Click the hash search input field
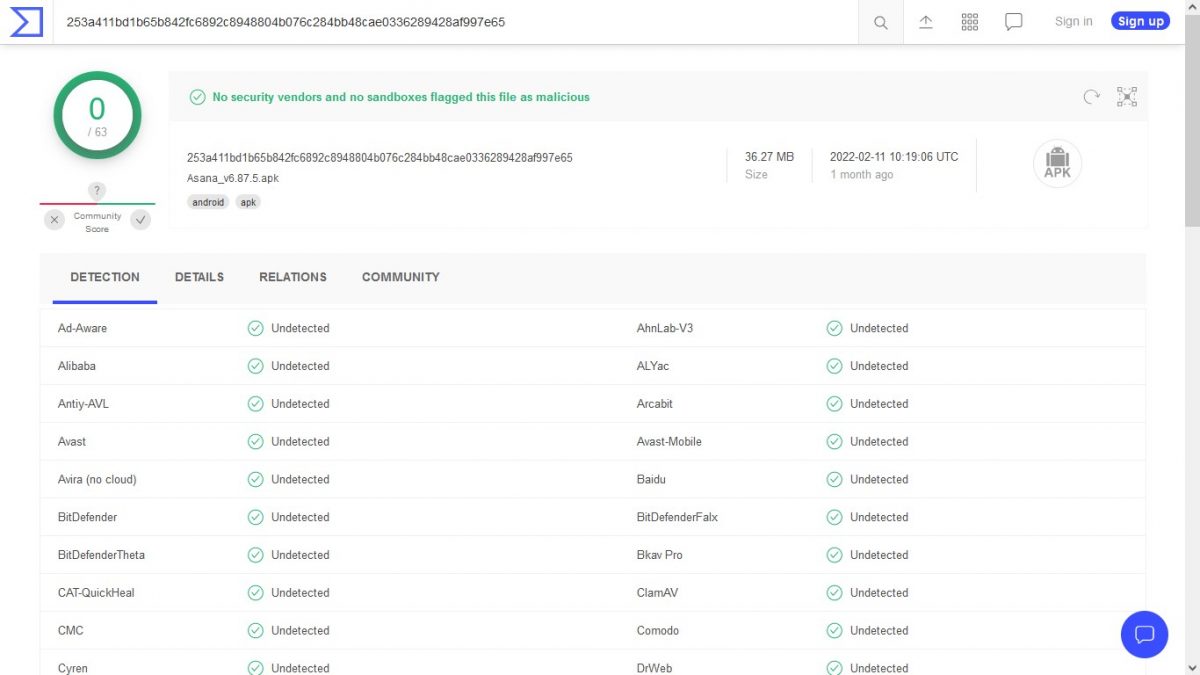This screenshot has width=1200, height=675. (x=450, y=22)
